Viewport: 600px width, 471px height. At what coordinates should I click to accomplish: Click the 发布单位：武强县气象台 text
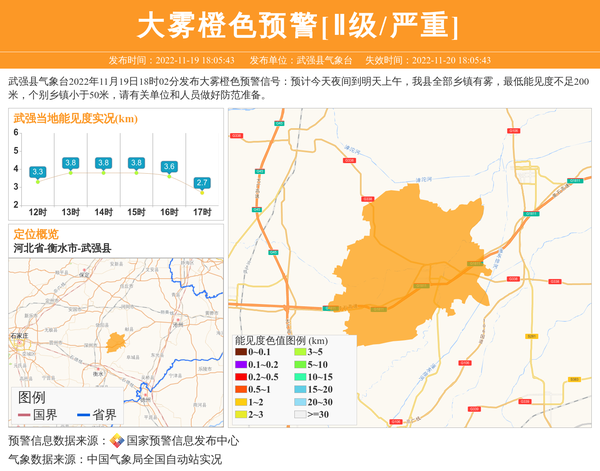tap(301, 60)
